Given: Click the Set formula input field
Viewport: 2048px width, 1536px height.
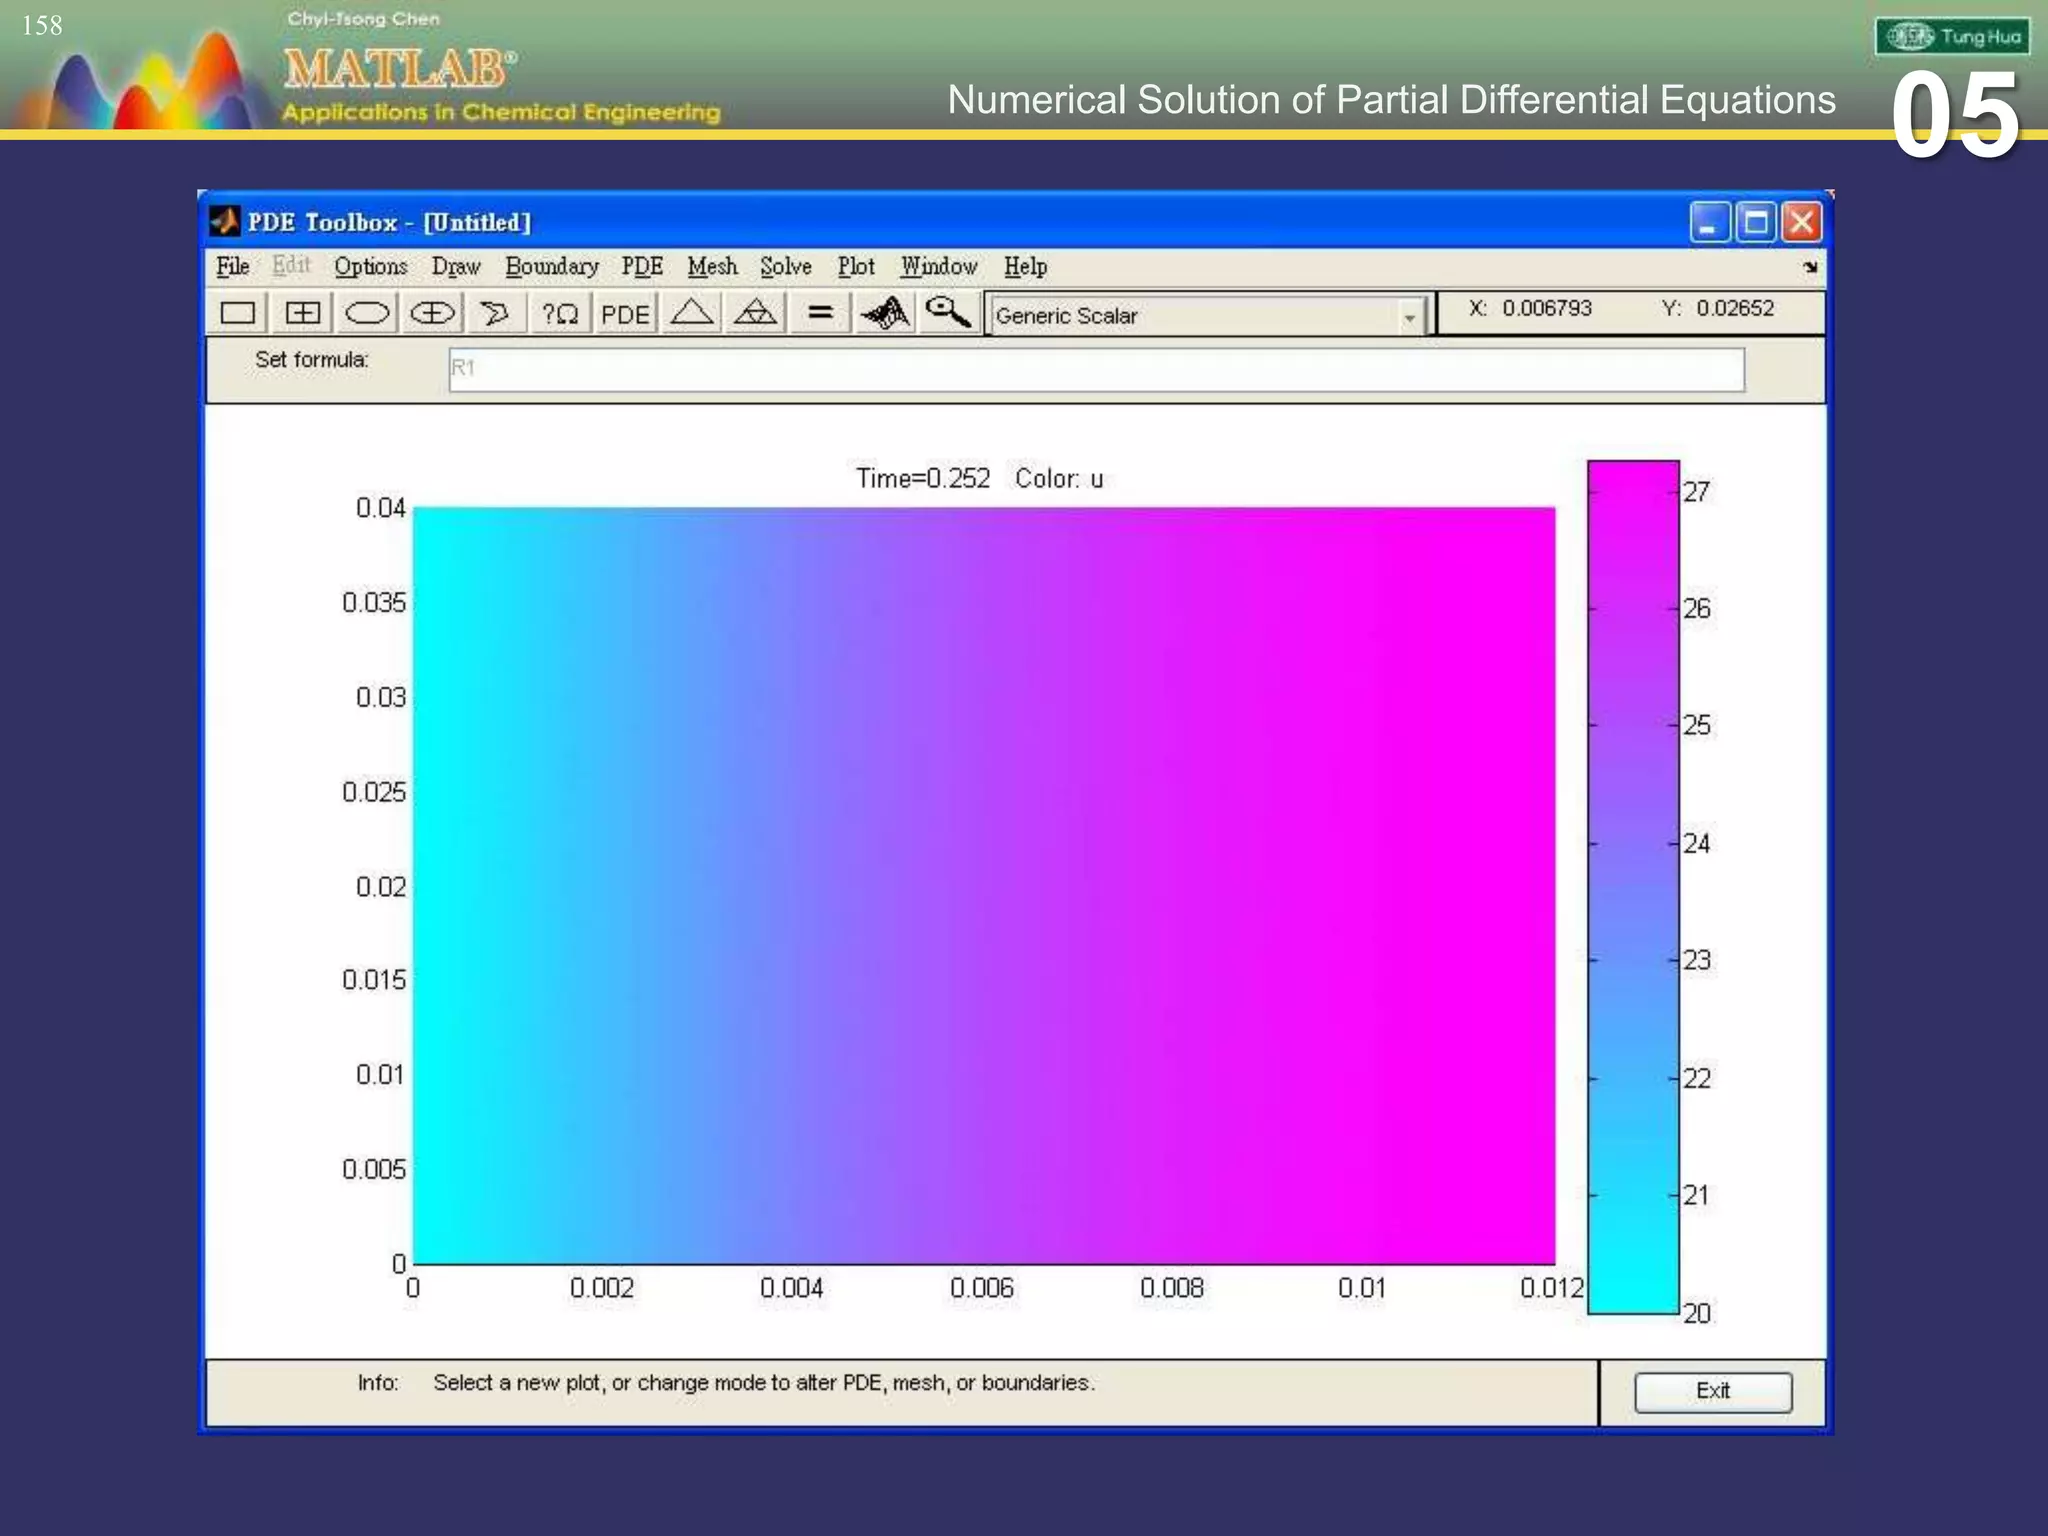Looking at the screenshot, I should (1096, 369).
